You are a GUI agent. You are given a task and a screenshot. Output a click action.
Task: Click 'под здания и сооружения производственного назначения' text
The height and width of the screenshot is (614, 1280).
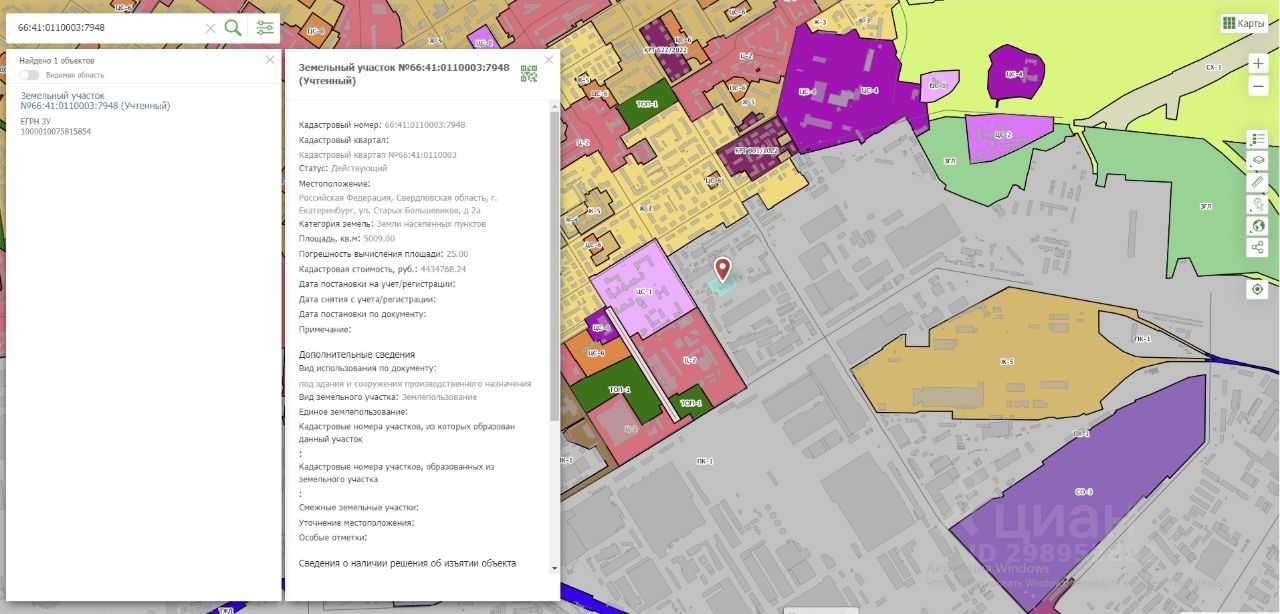pyautogui.click(x=415, y=384)
